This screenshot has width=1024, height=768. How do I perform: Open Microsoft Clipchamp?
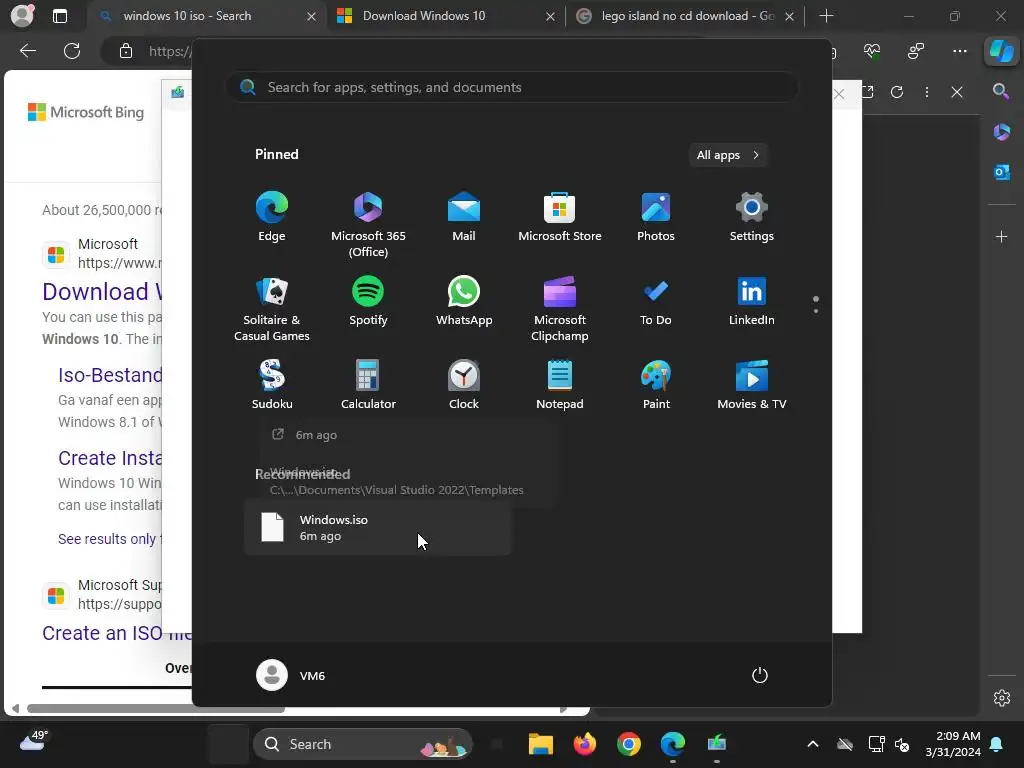point(560,309)
